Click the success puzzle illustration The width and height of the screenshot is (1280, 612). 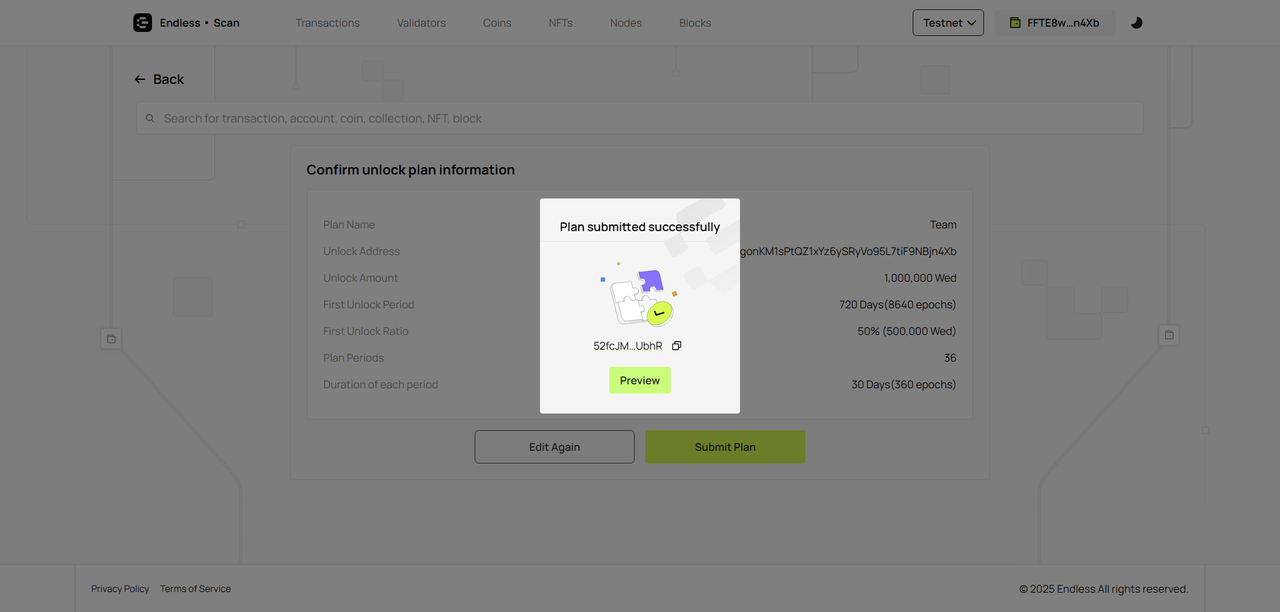[640, 296]
